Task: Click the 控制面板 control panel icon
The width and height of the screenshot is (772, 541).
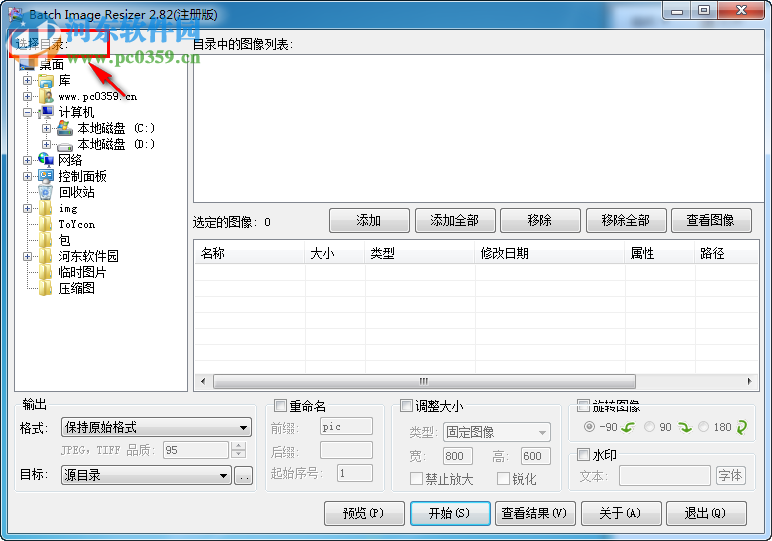Action: [46, 176]
